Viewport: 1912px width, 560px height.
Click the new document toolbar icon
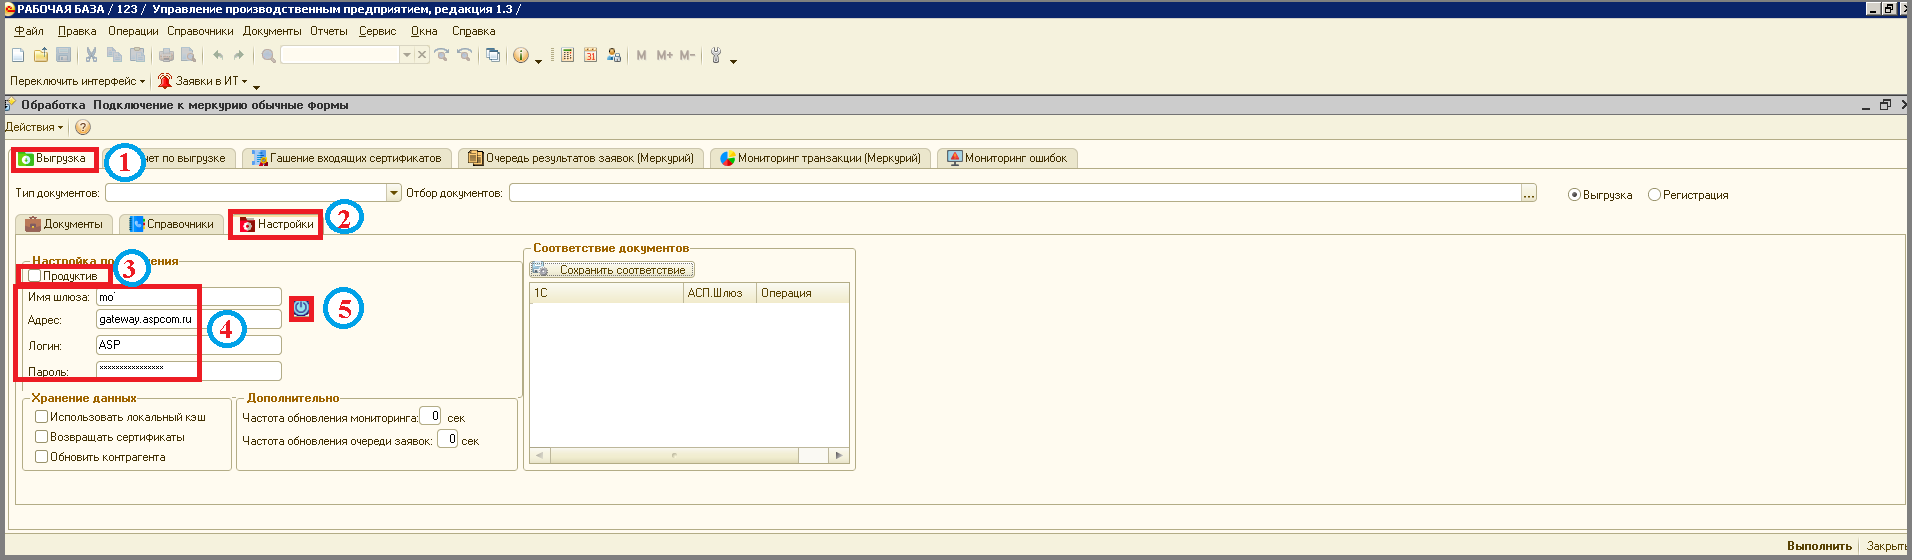(19, 56)
